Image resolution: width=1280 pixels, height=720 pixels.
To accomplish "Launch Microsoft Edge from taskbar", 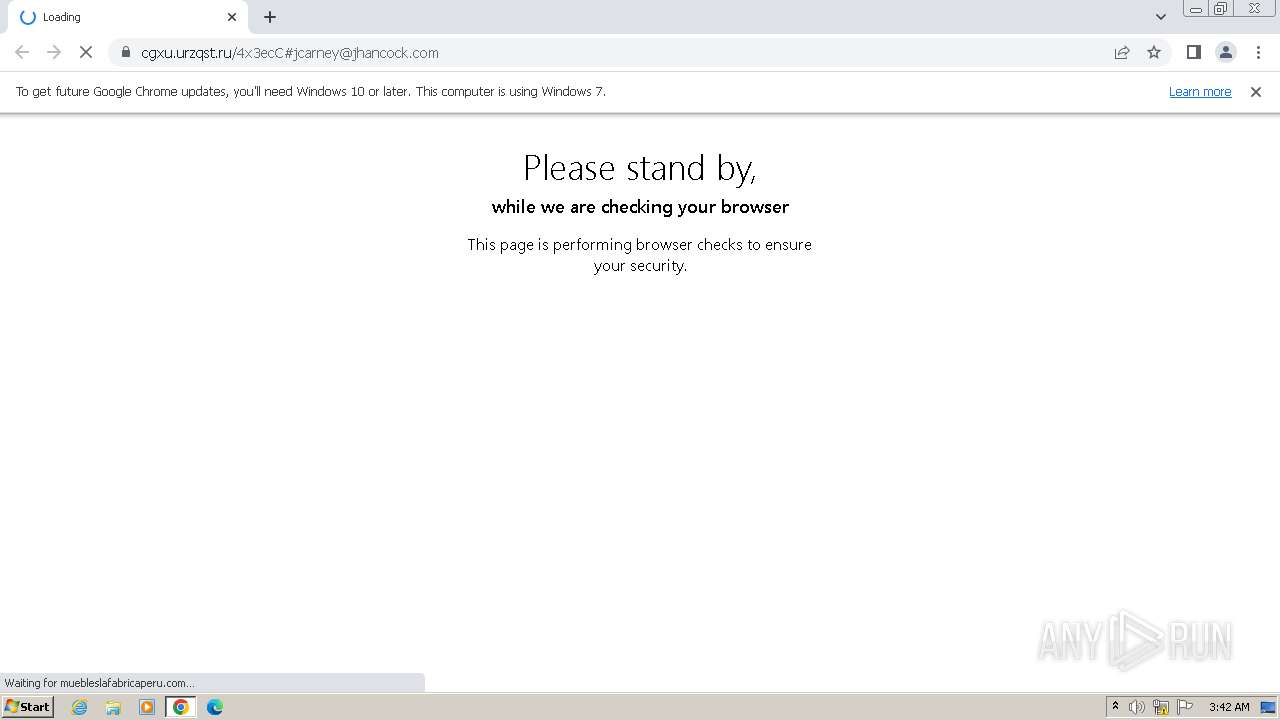I will [215, 707].
